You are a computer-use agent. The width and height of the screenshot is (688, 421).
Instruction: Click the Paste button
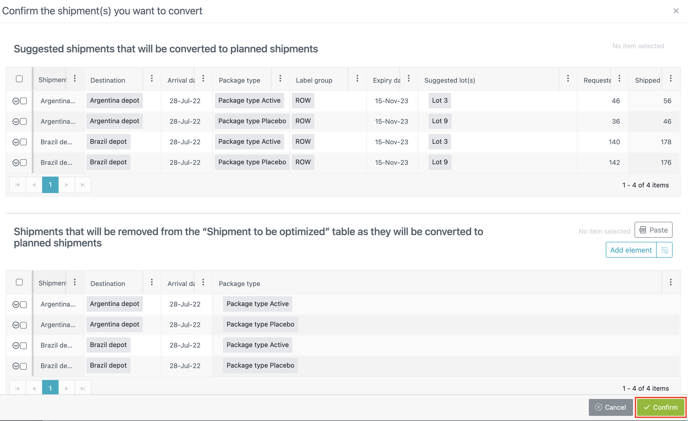(654, 230)
